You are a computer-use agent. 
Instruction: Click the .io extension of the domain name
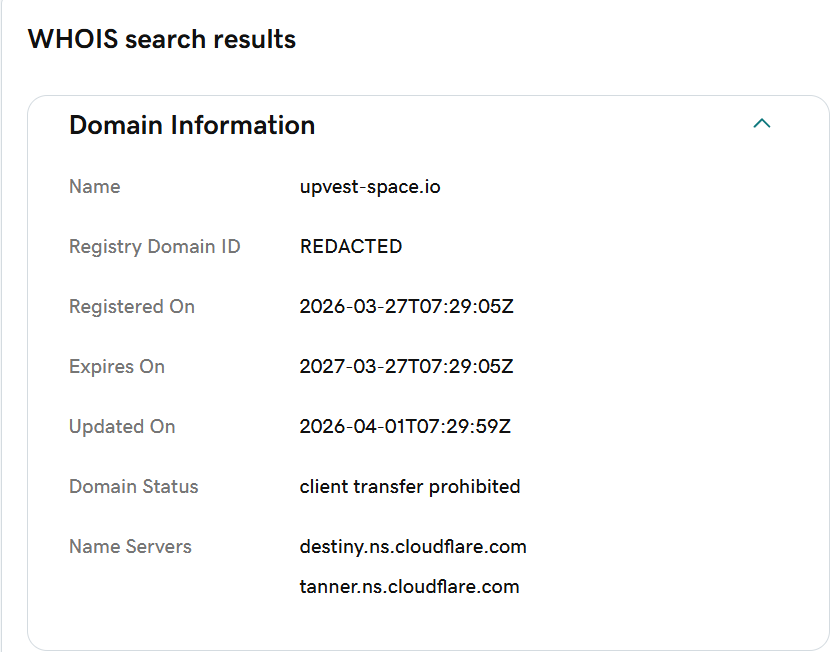(x=430, y=187)
